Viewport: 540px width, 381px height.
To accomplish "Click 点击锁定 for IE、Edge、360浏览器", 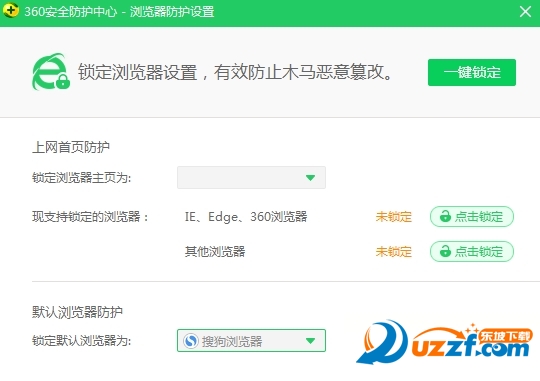I will (x=471, y=217).
